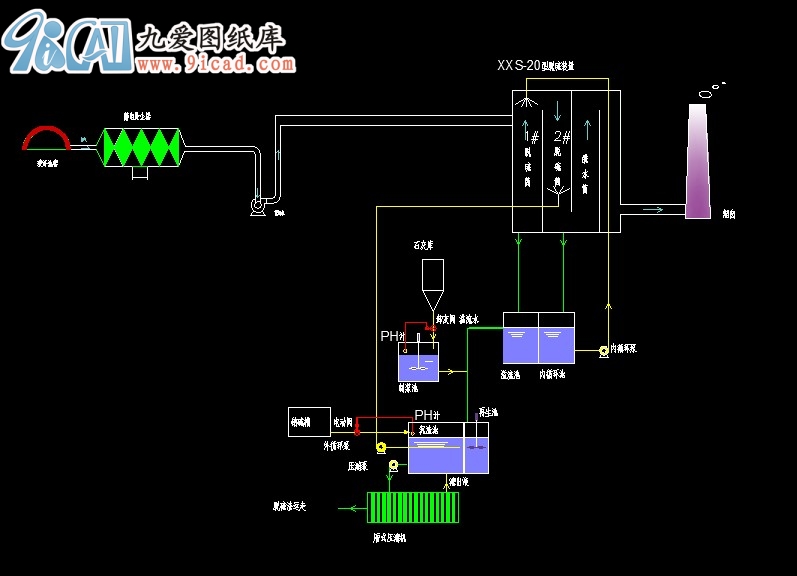Click the induced draft fan symbol
The height and width of the screenshot is (576, 797).
258,206
